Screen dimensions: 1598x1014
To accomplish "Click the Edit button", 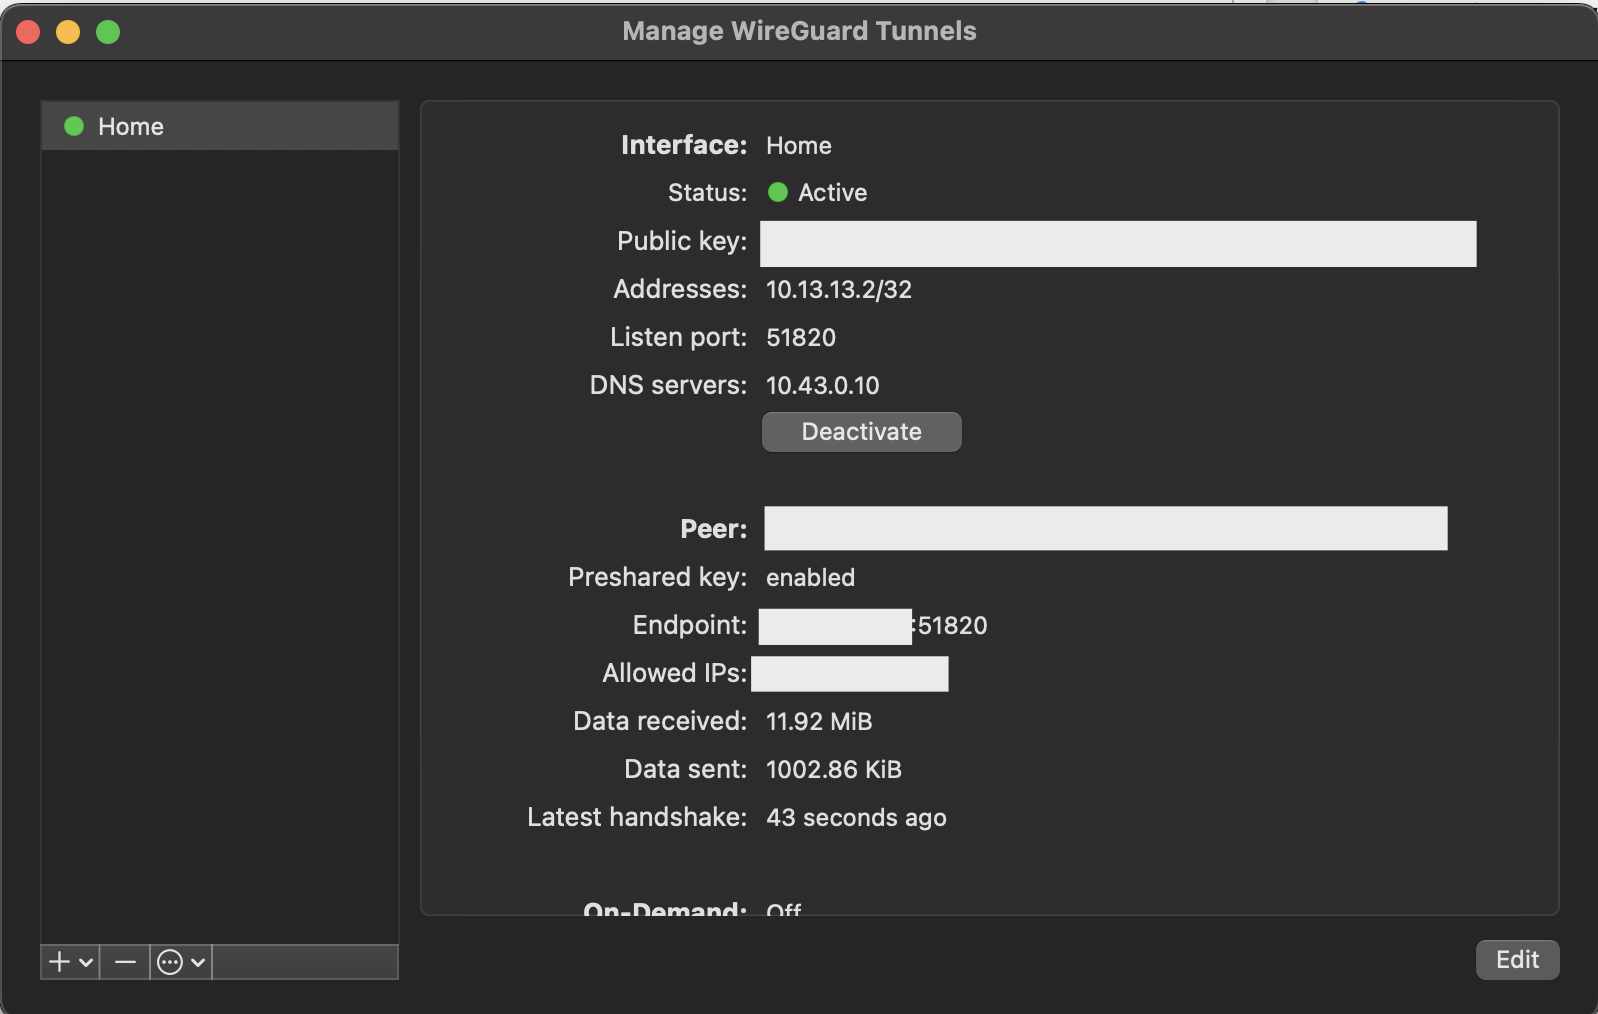I will (1517, 960).
